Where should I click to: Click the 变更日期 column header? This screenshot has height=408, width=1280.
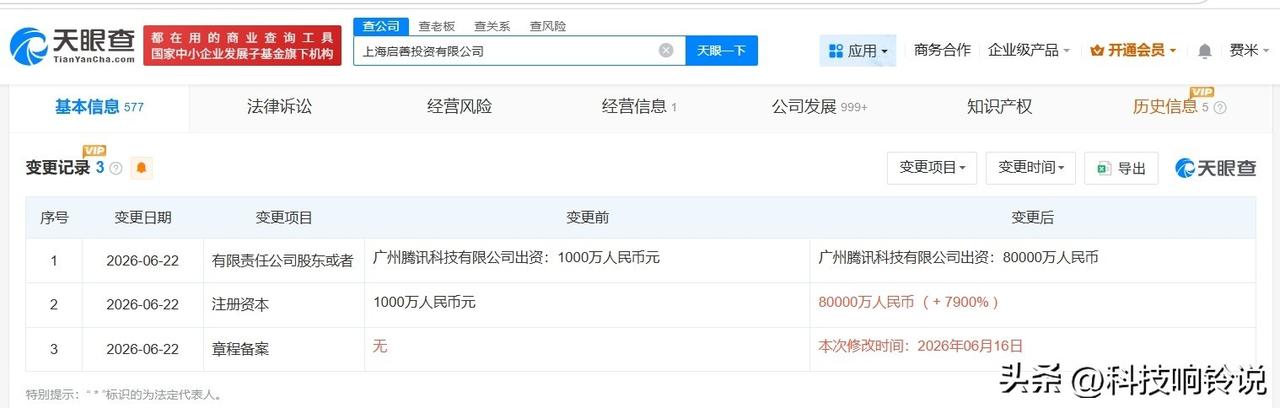[x=142, y=217]
